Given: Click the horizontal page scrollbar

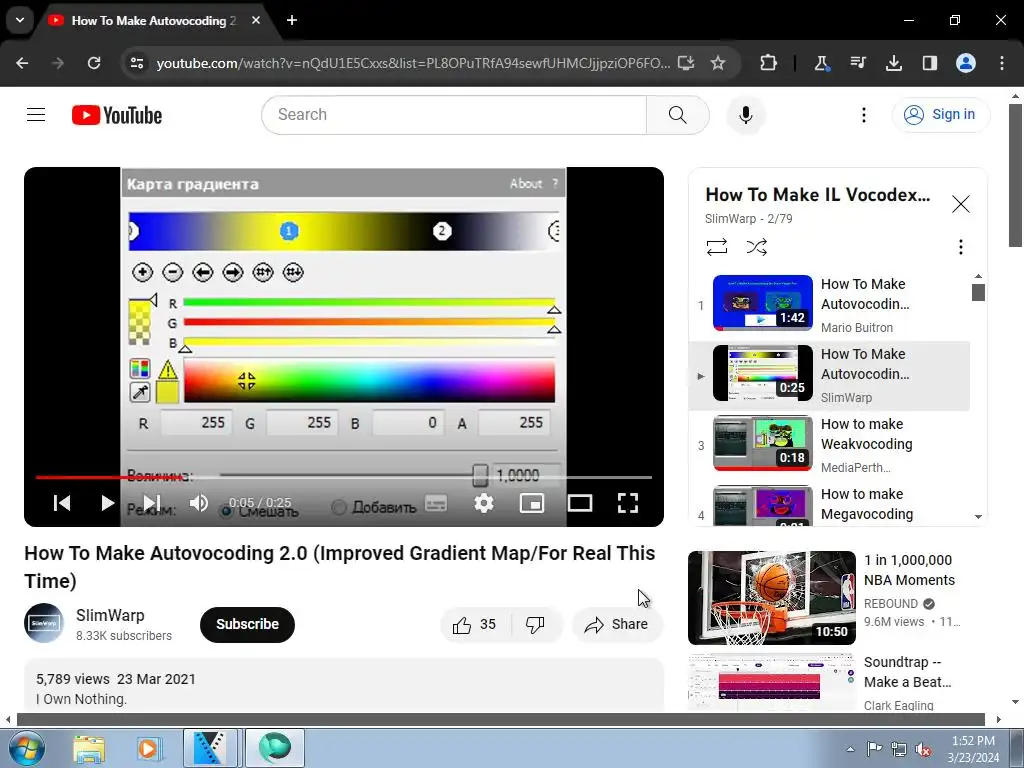Looking at the screenshot, I should pos(501,720).
